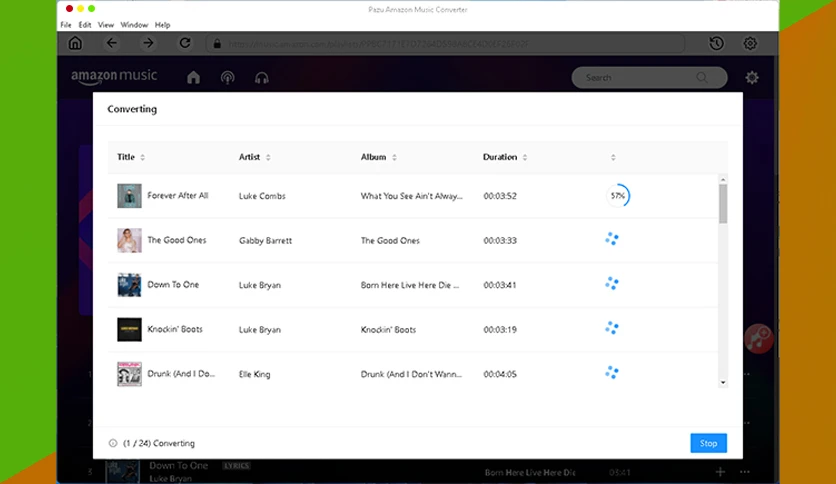
Task: Open converter settings gear in toolbar
Action: [750, 43]
